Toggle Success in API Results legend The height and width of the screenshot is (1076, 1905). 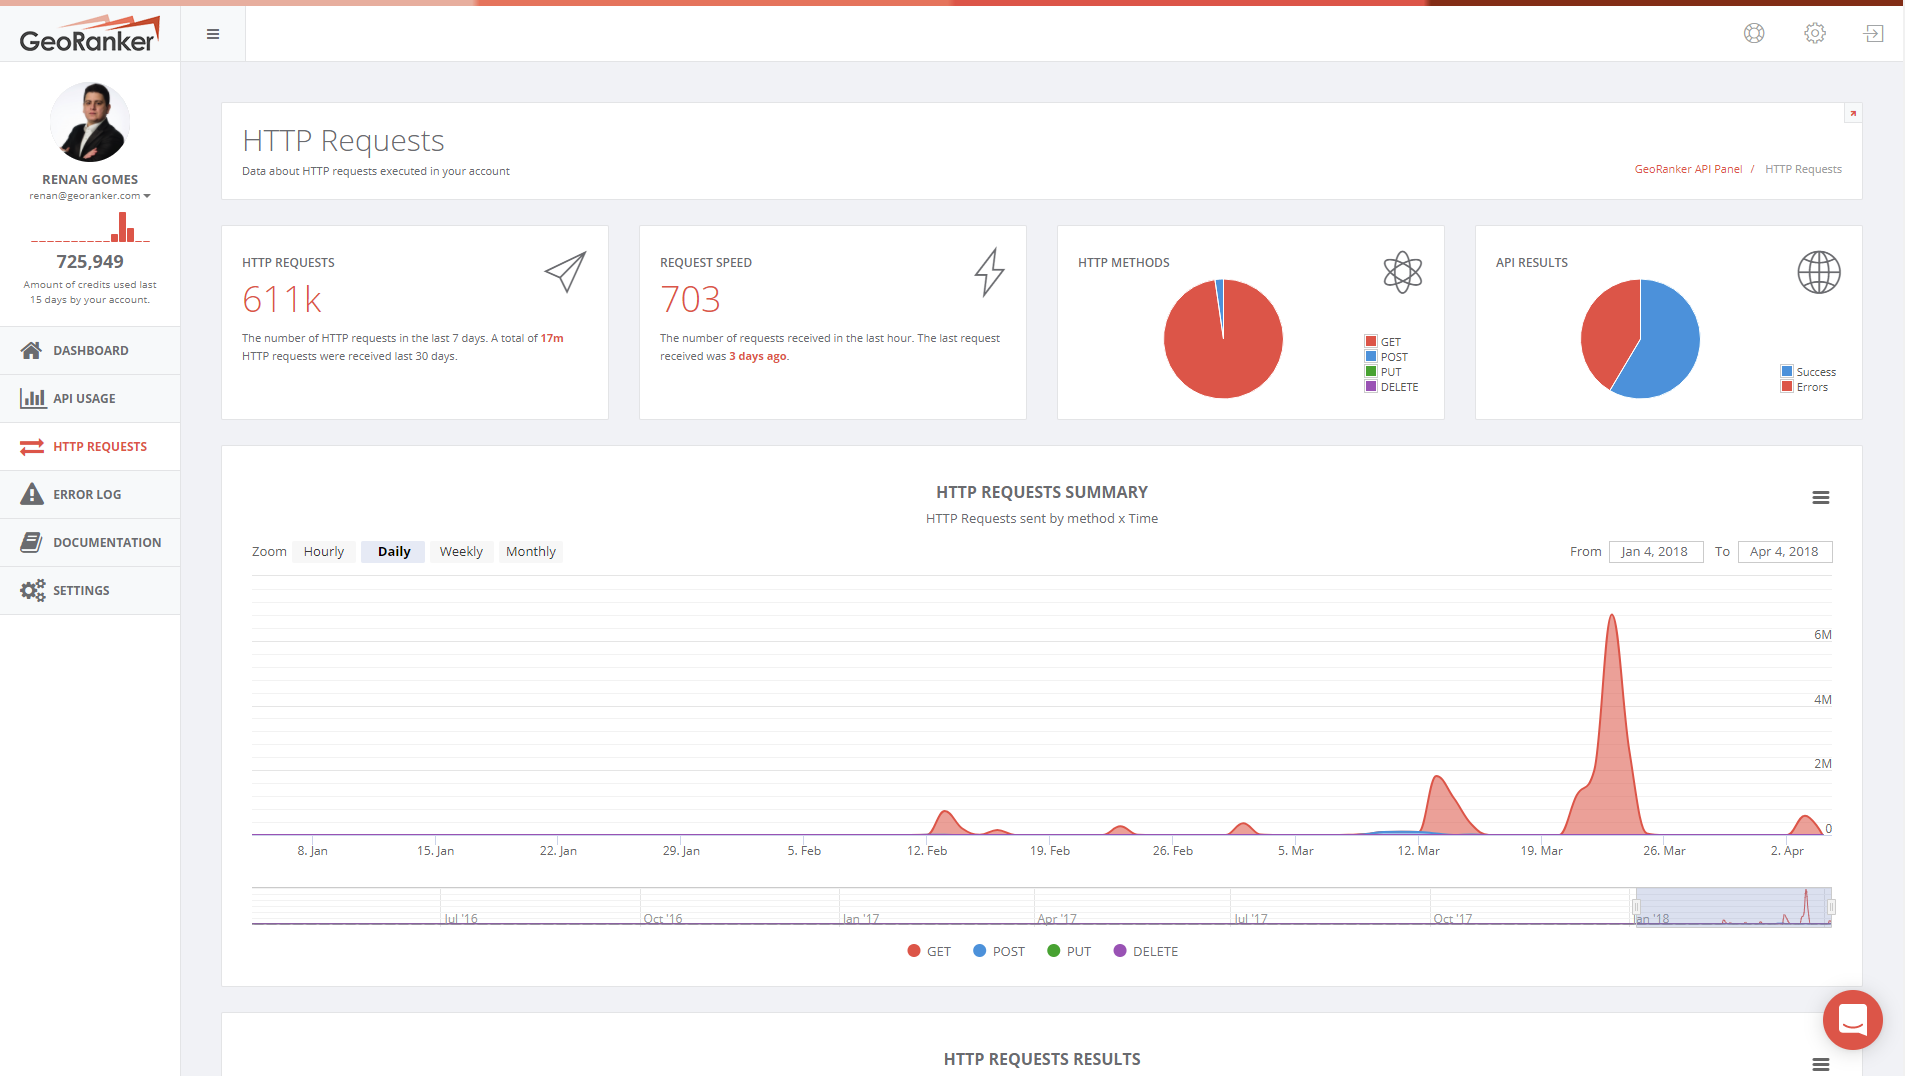pyautogui.click(x=1808, y=372)
